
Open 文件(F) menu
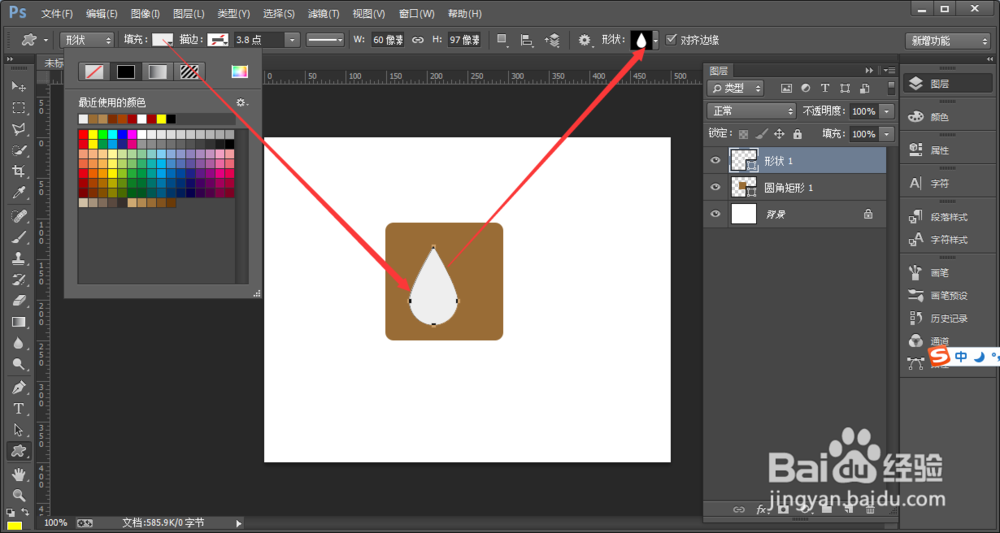(x=57, y=13)
